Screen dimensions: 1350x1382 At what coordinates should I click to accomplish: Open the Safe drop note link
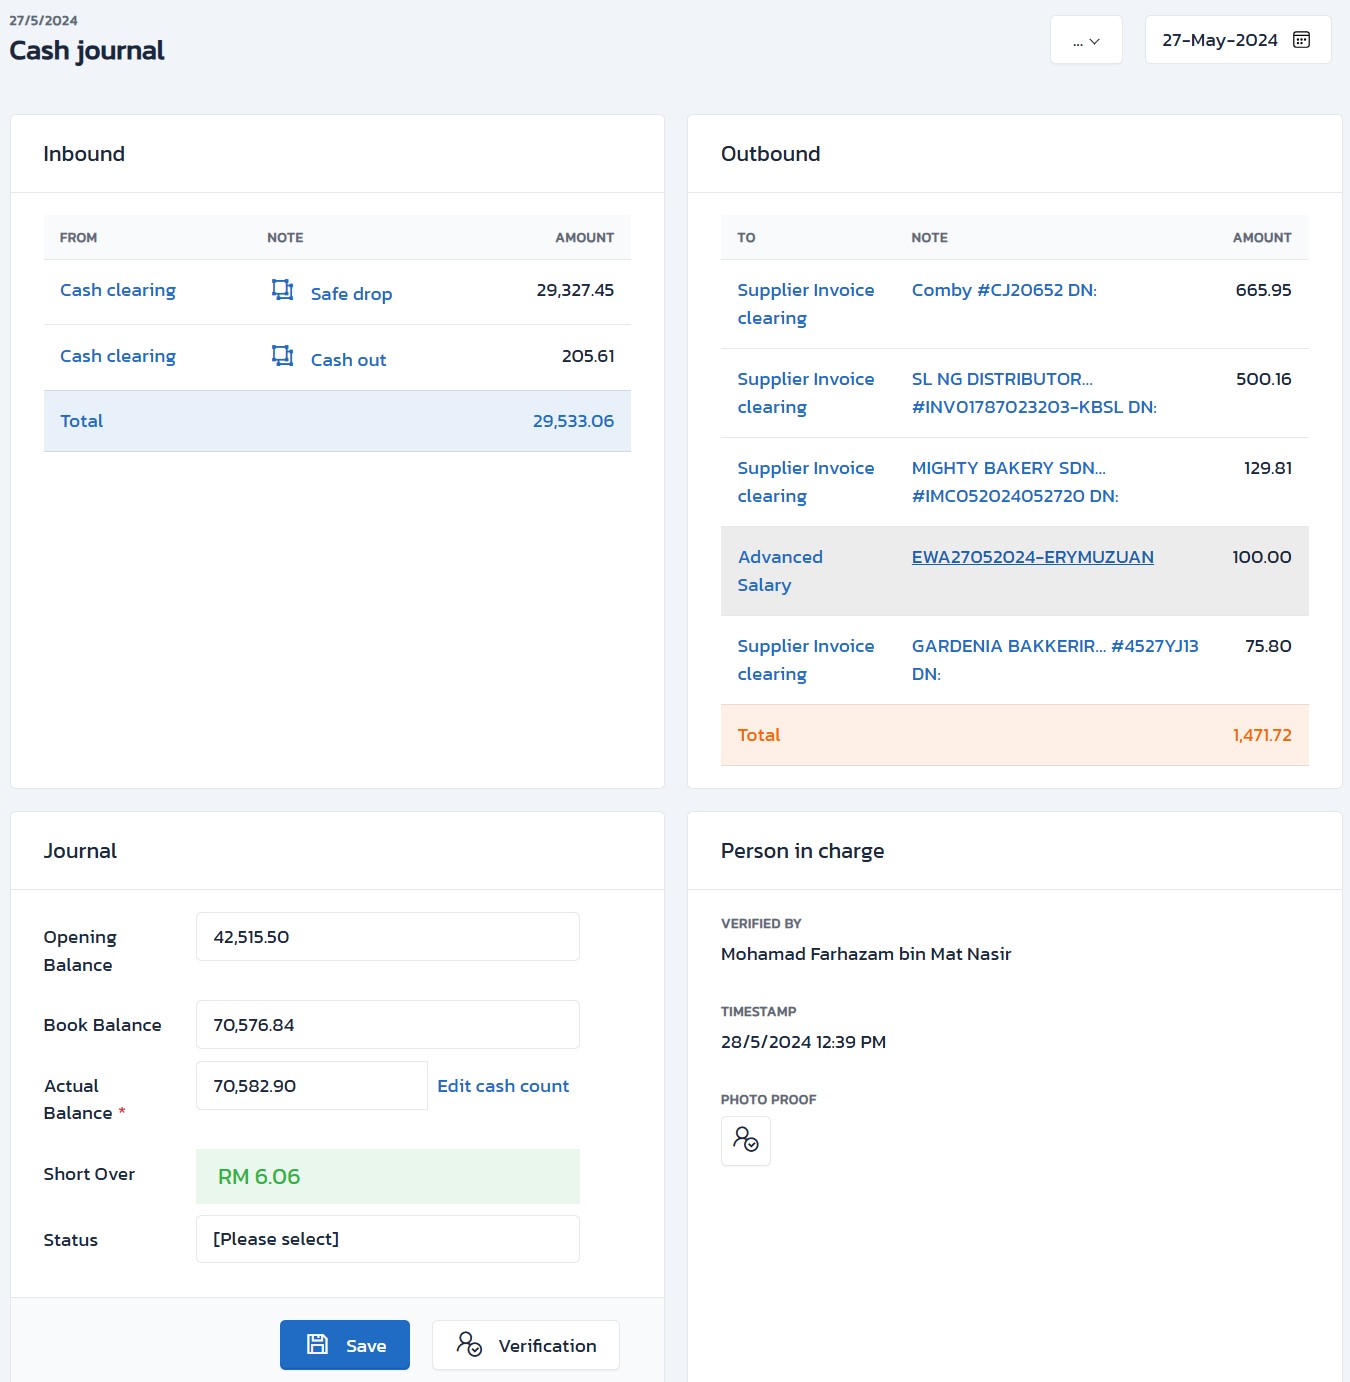(x=351, y=294)
